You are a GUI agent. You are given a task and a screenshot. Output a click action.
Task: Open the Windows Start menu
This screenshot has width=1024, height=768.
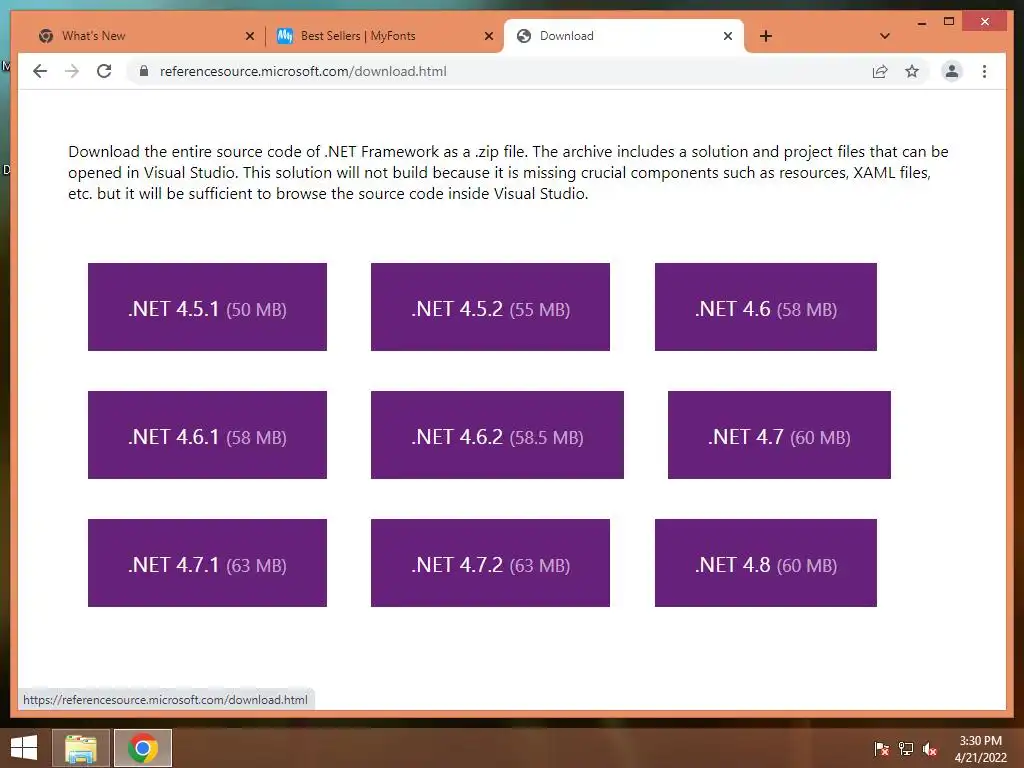point(24,748)
